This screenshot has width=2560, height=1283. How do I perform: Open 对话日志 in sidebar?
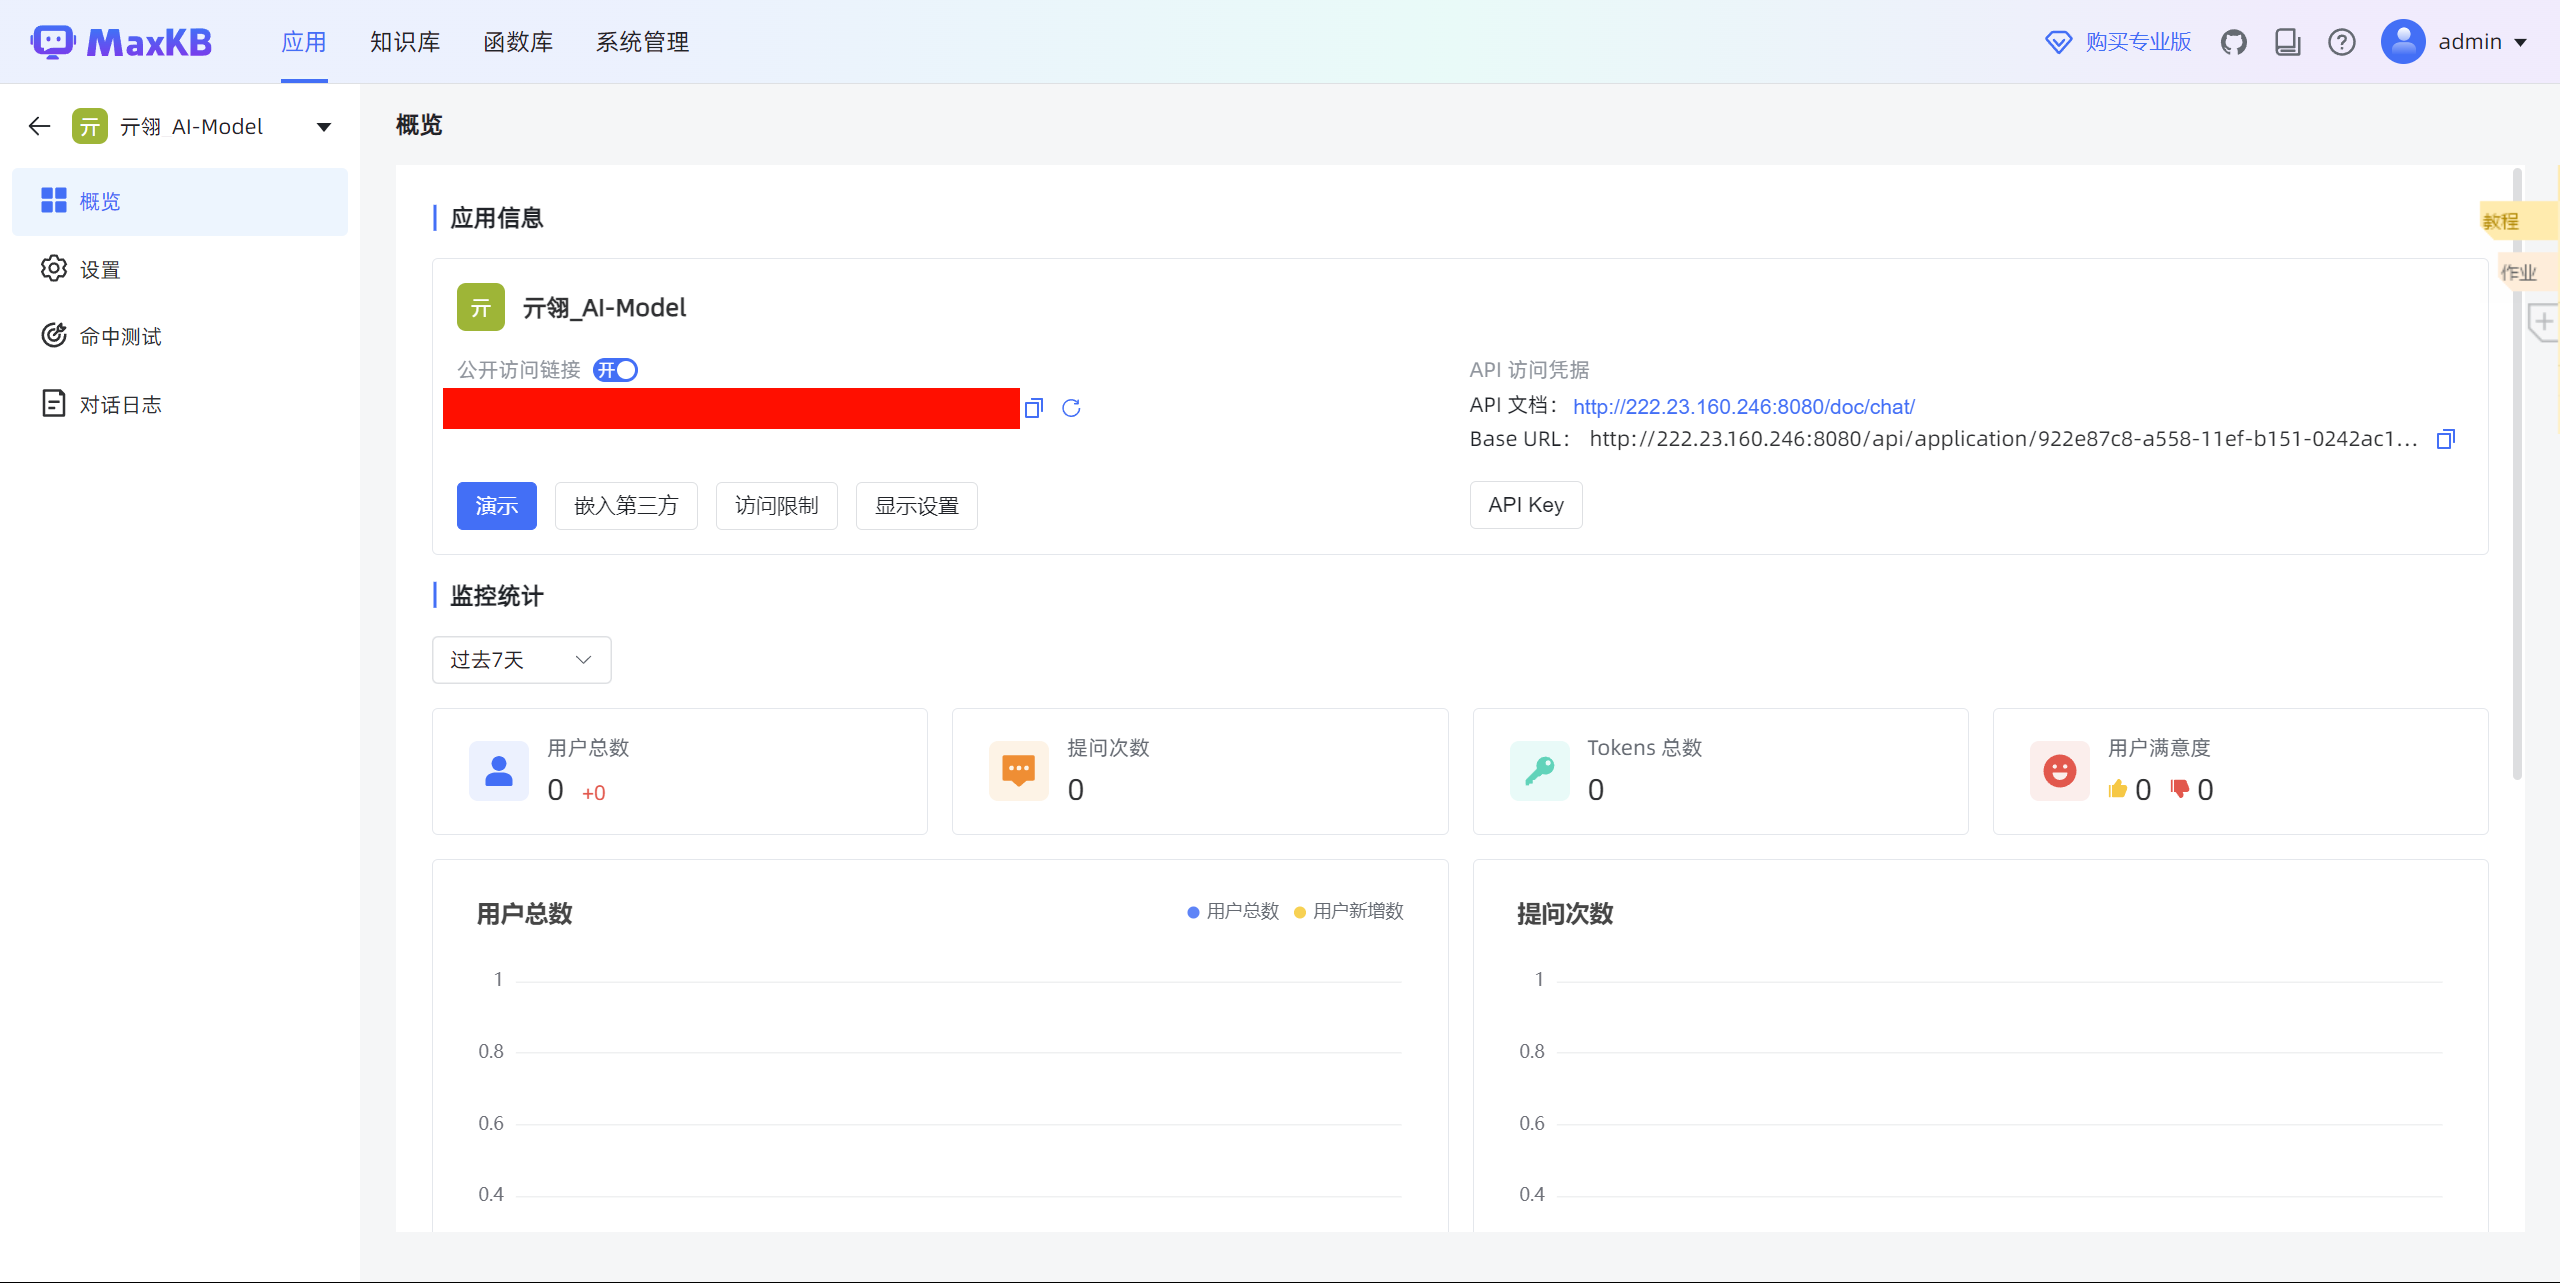coord(120,405)
